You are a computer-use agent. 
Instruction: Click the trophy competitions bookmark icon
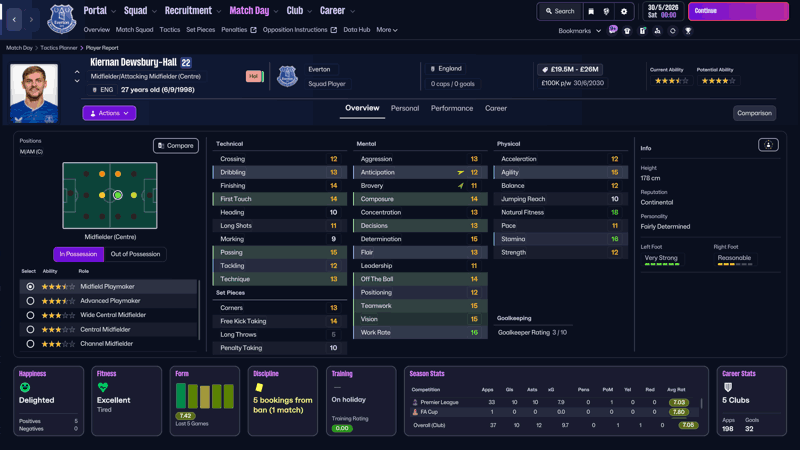tap(688, 31)
